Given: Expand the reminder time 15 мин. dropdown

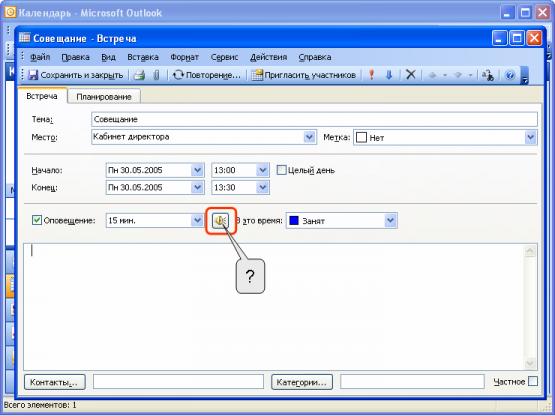Looking at the screenshot, I should pos(197,221).
